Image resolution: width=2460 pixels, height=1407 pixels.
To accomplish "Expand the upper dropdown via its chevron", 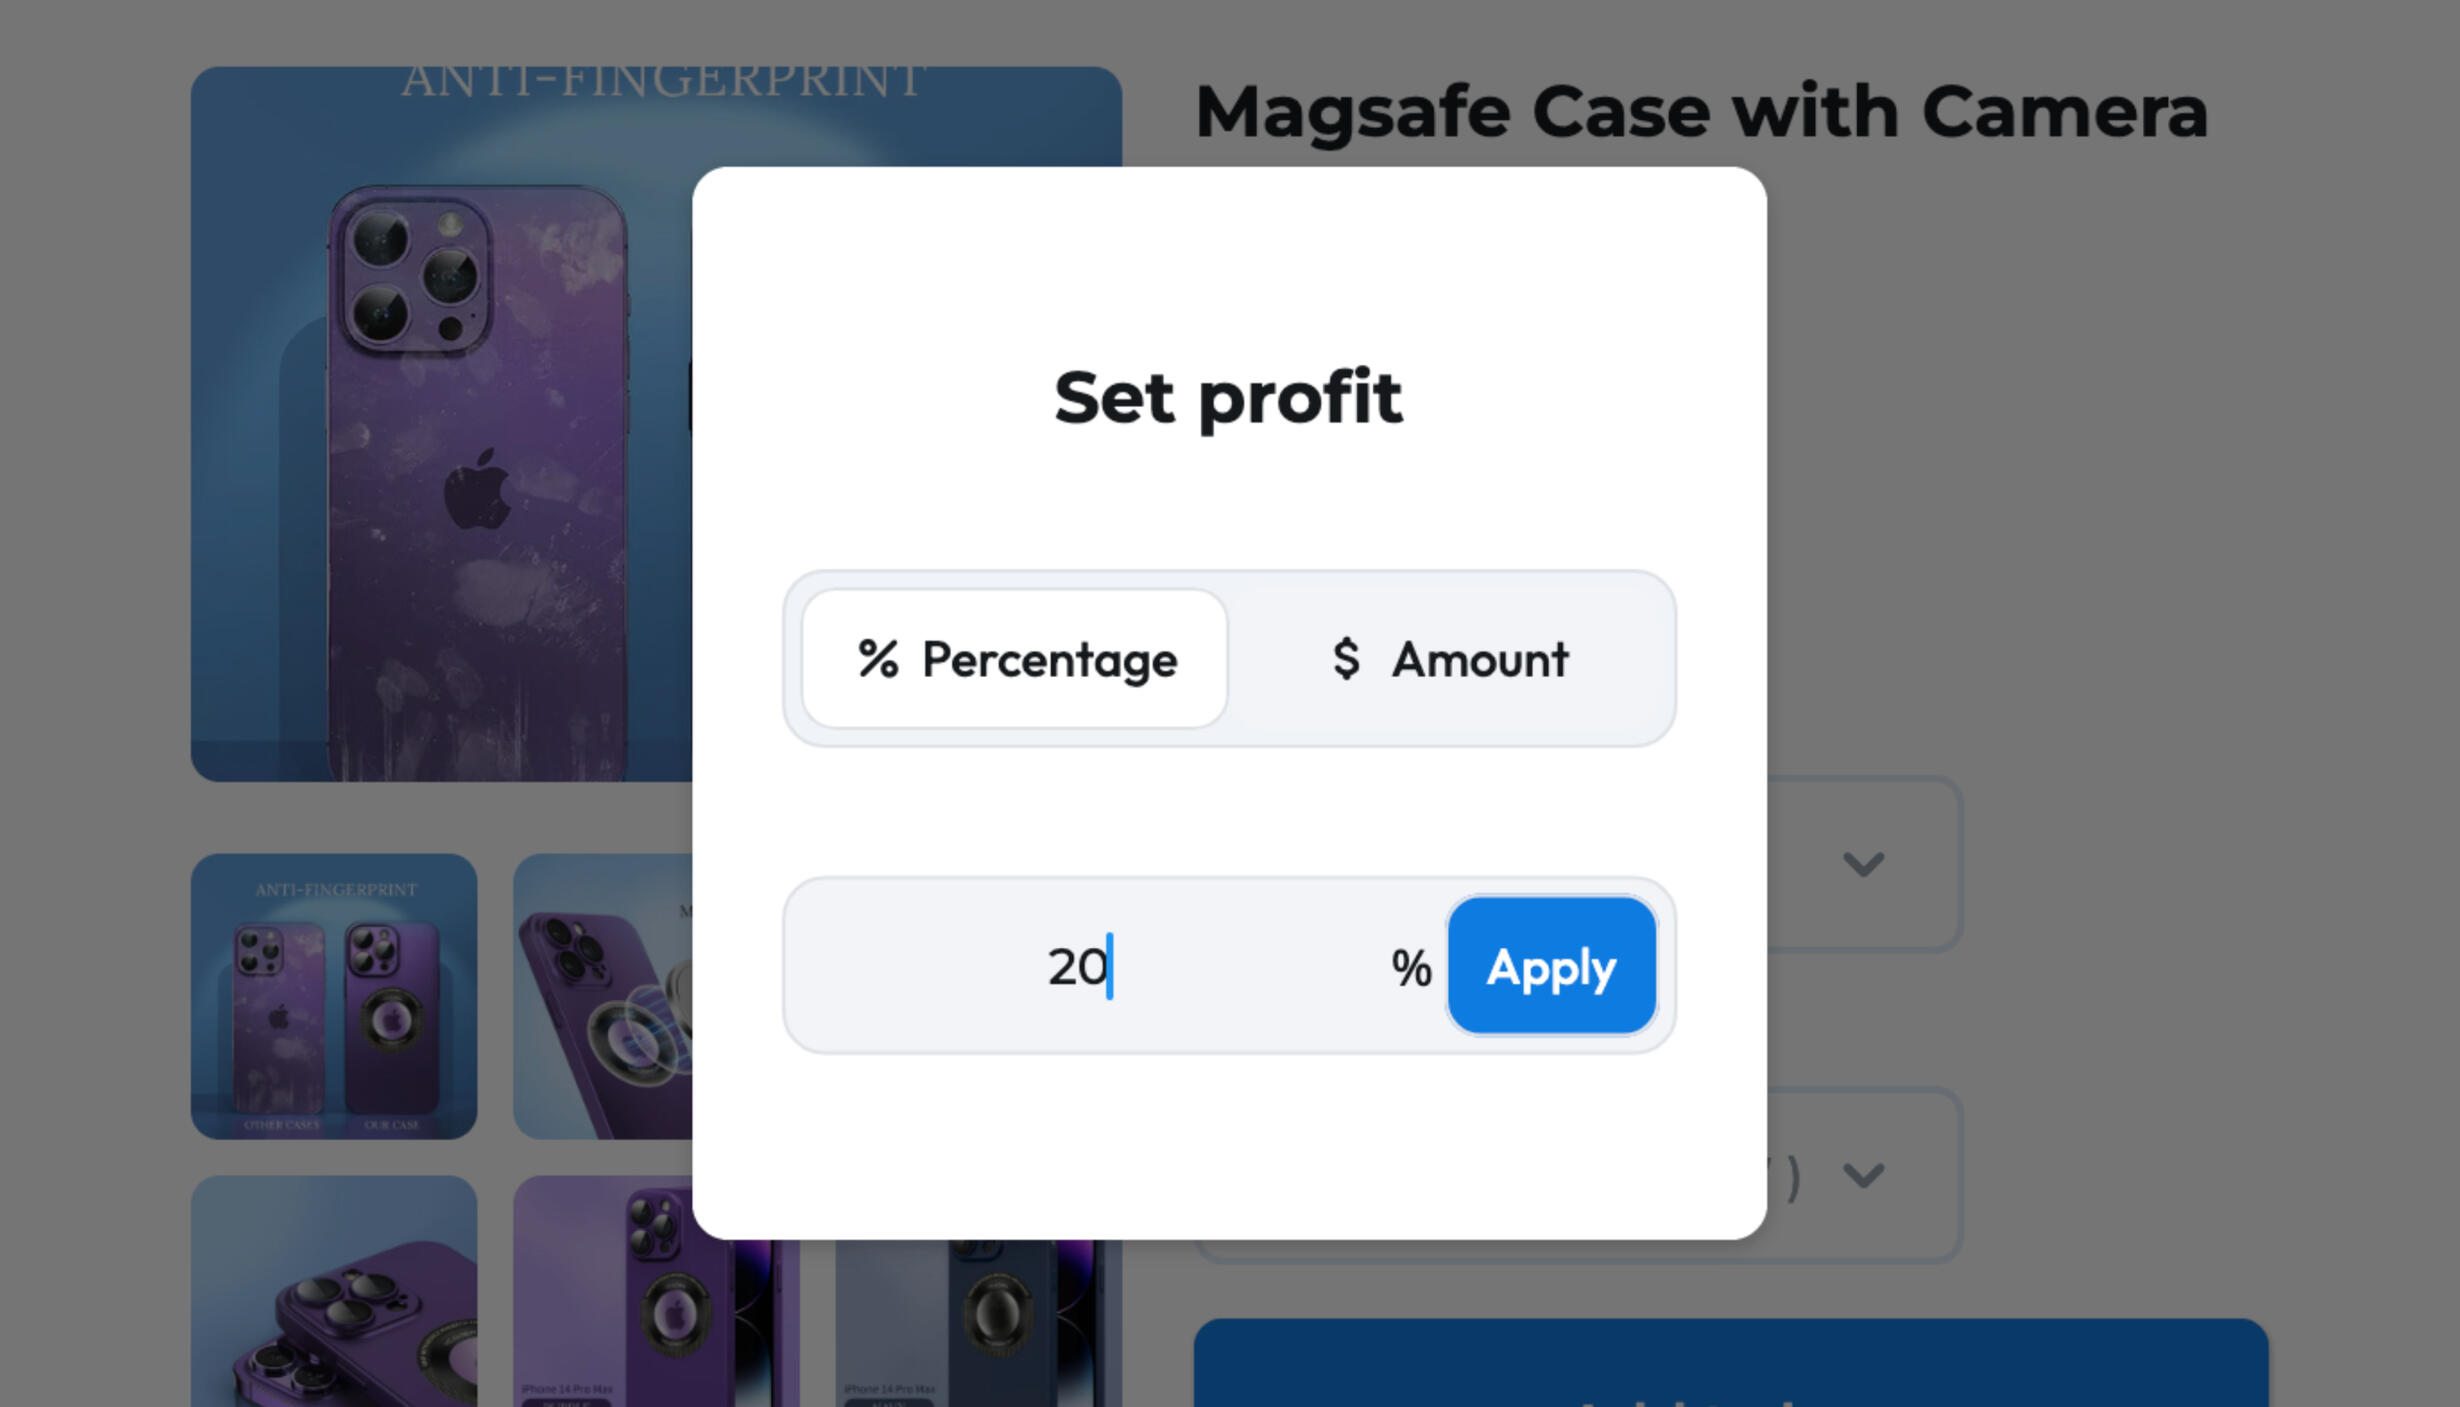I will click(x=1863, y=863).
